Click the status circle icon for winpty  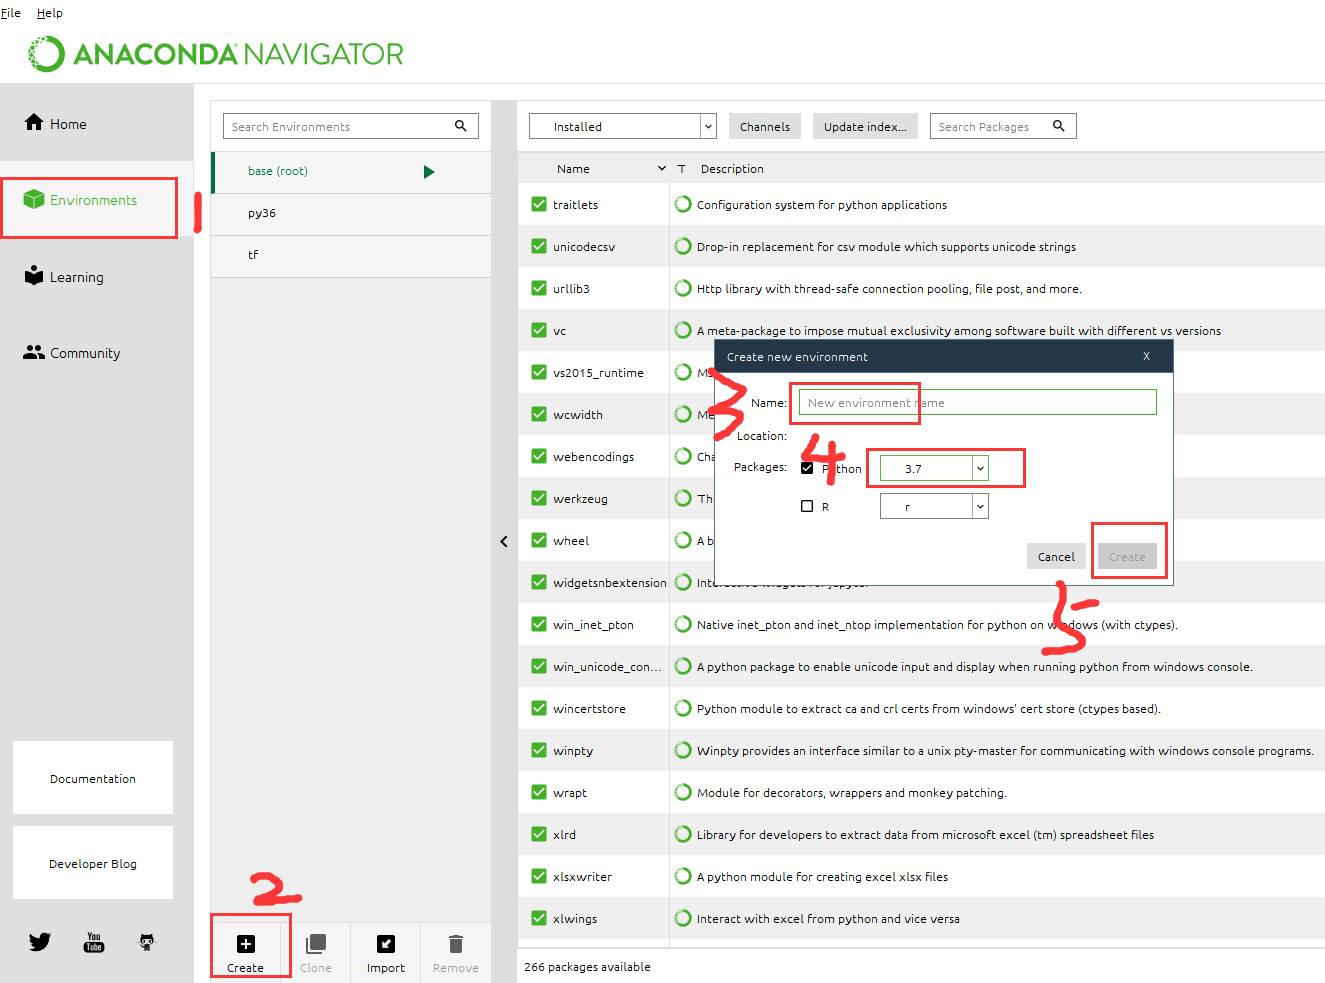coord(683,750)
